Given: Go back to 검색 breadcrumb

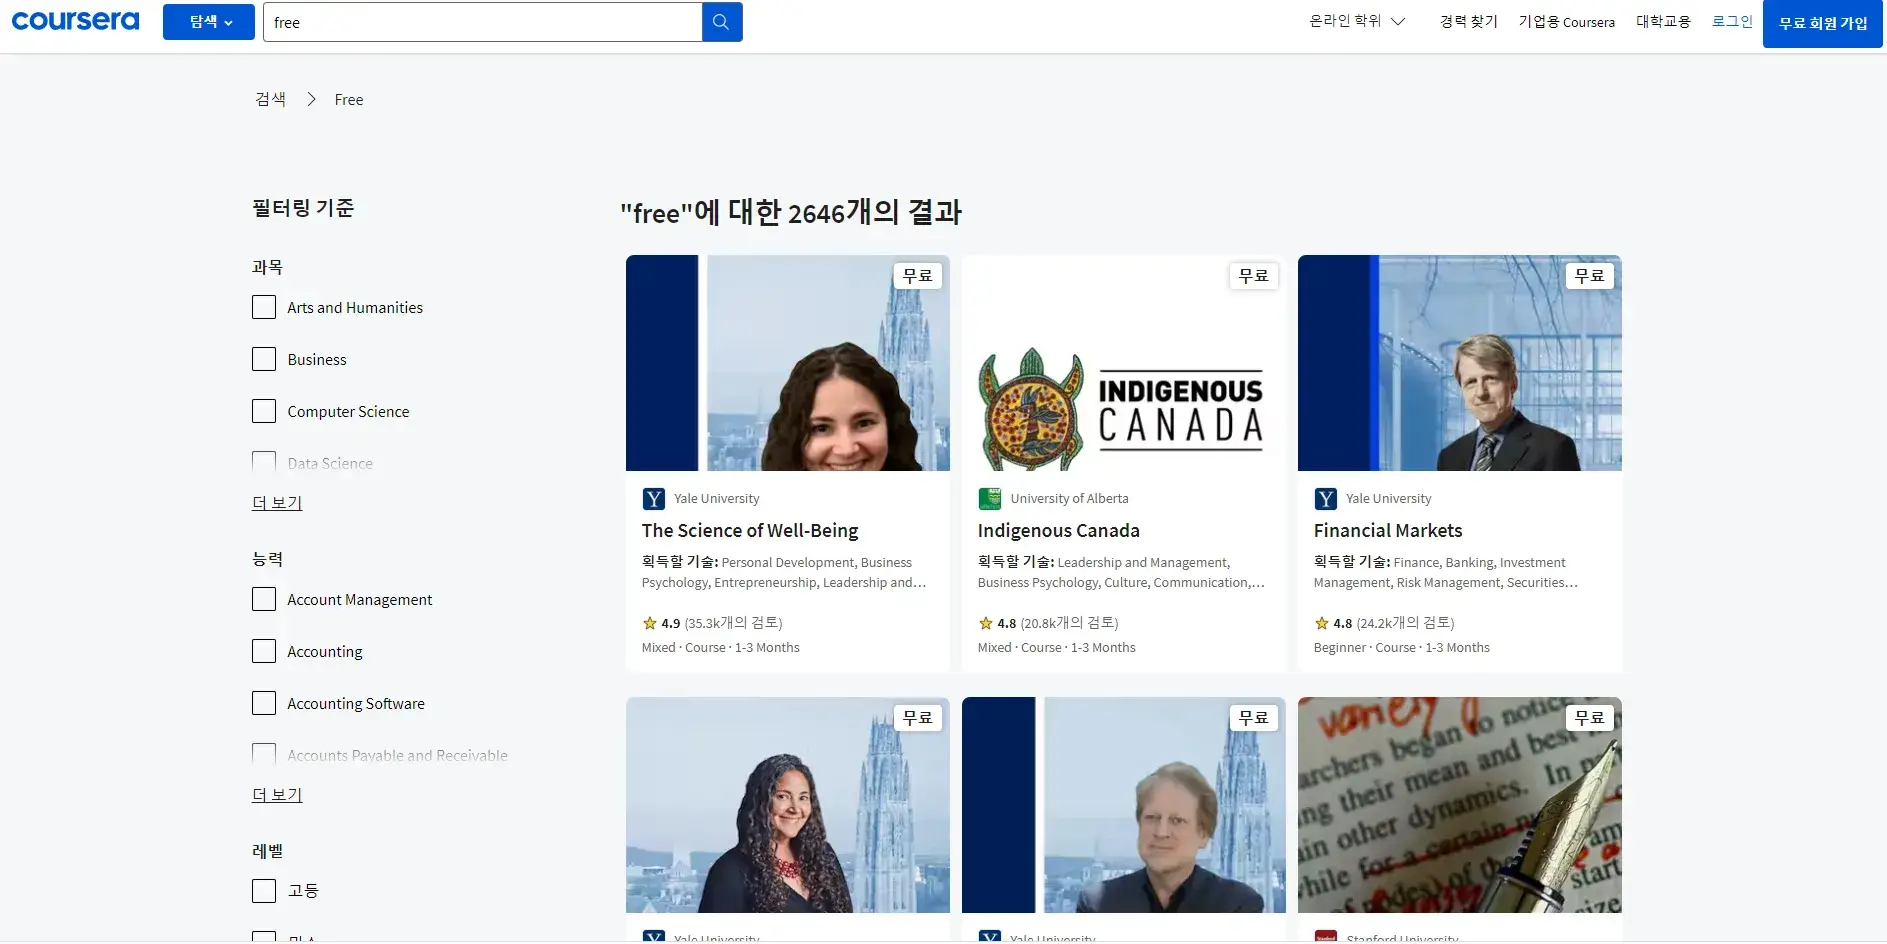Looking at the screenshot, I should tap(270, 99).
